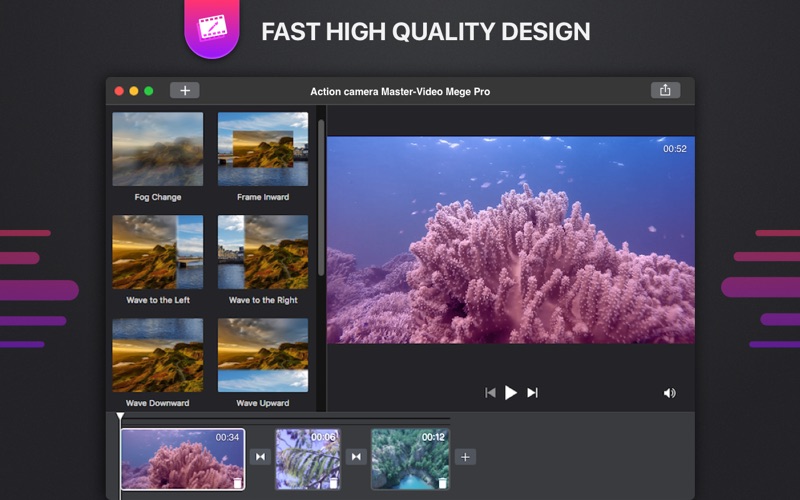
Task: Delete the 00:12 clip with trash icon
Action: (442, 483)
